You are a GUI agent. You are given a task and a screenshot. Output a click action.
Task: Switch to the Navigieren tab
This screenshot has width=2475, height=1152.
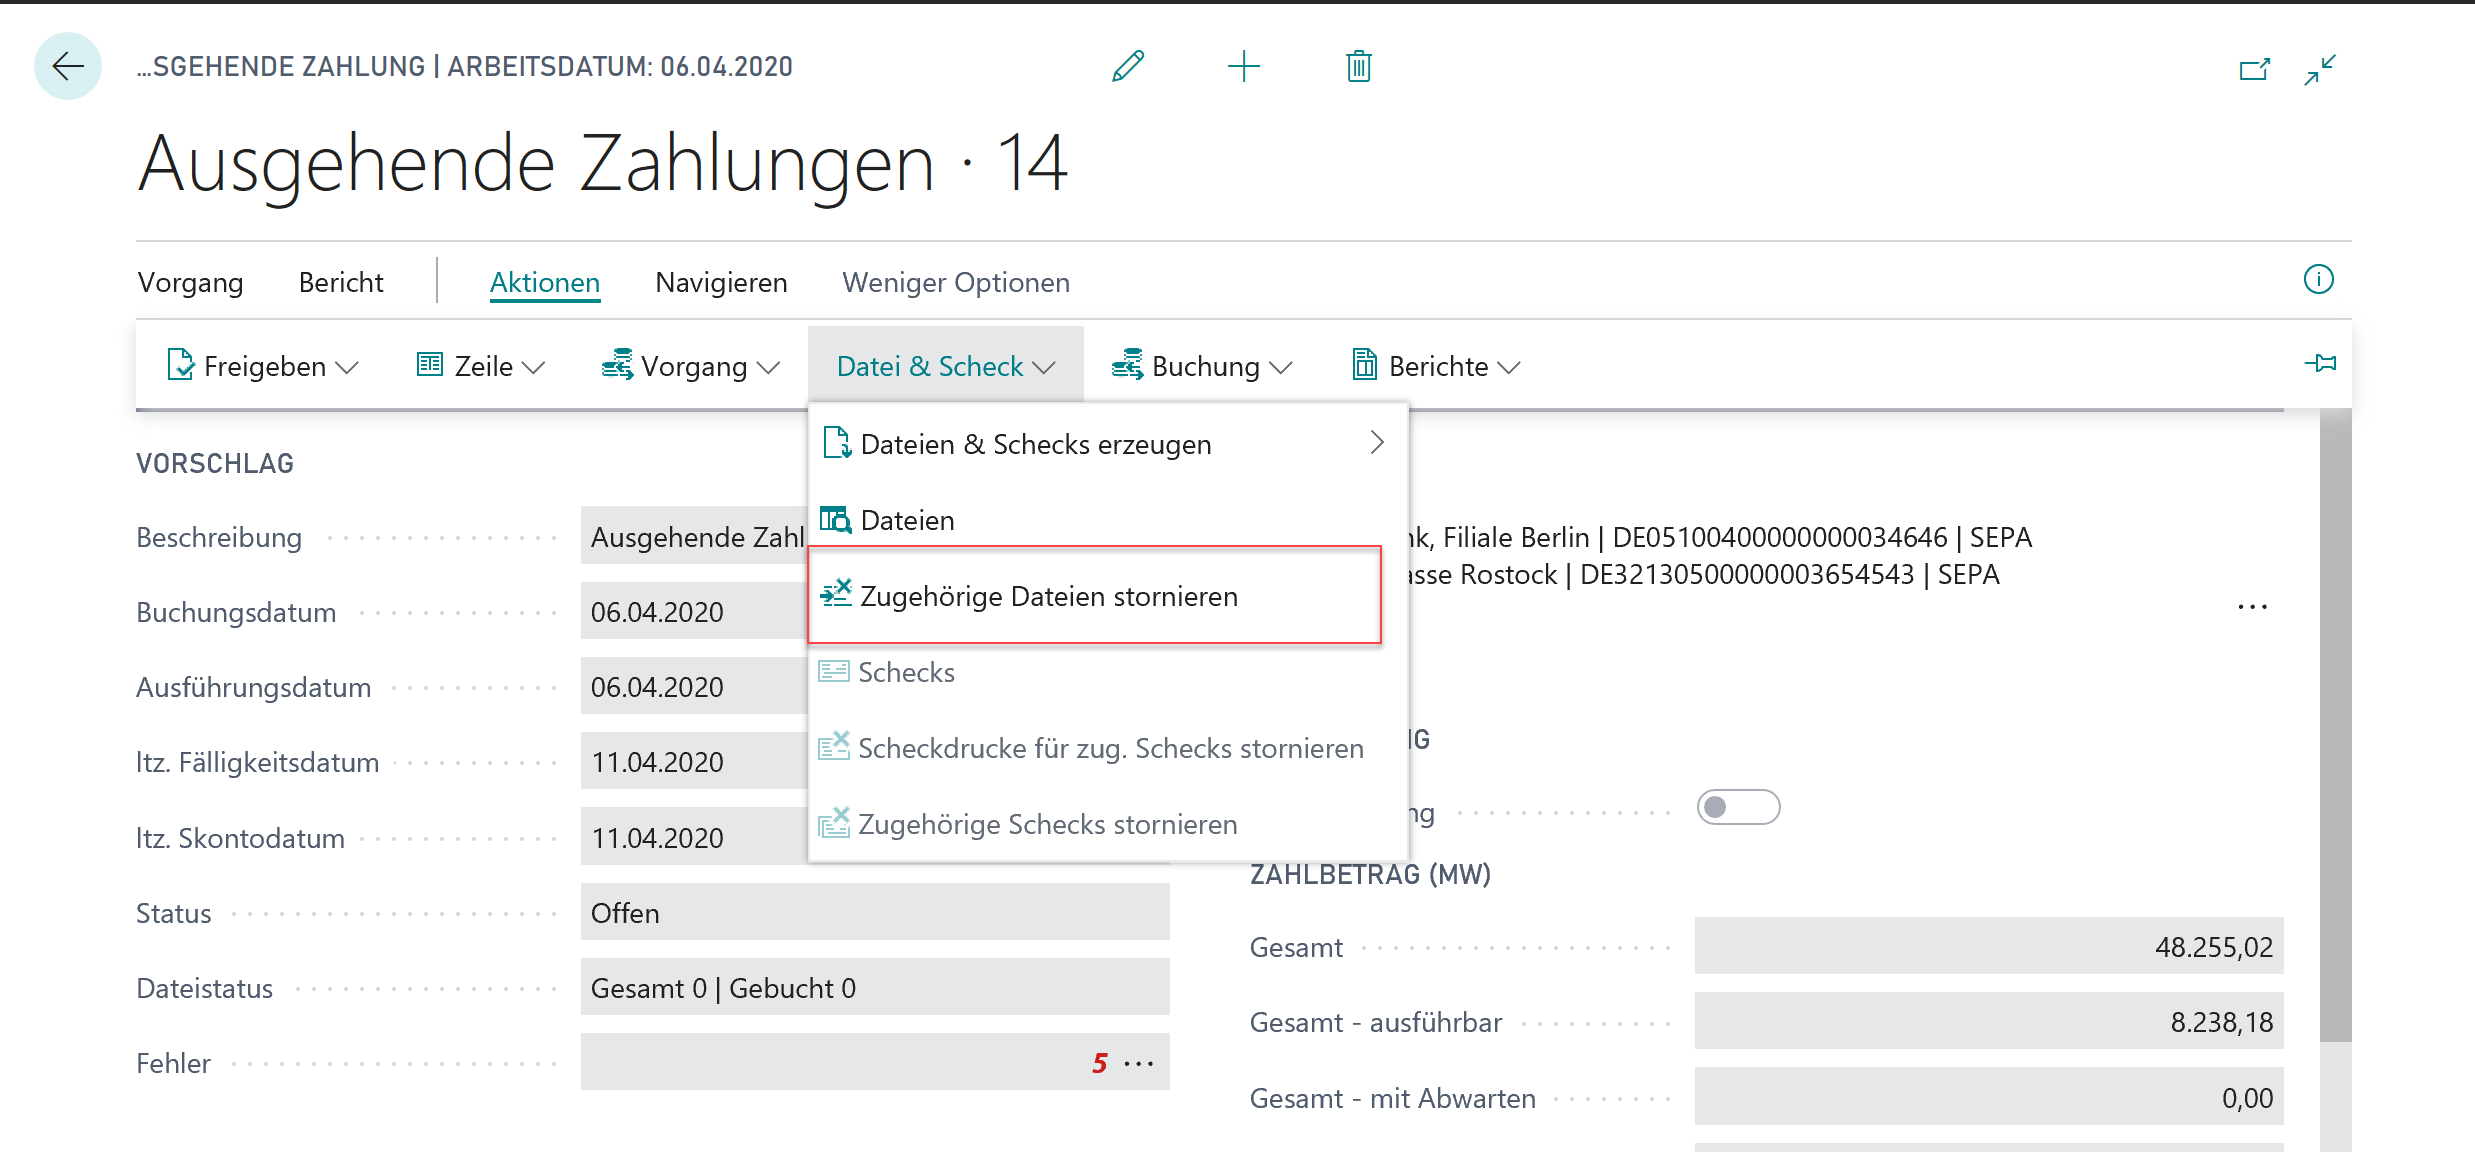pyautogui.click(x=721, y=283)
